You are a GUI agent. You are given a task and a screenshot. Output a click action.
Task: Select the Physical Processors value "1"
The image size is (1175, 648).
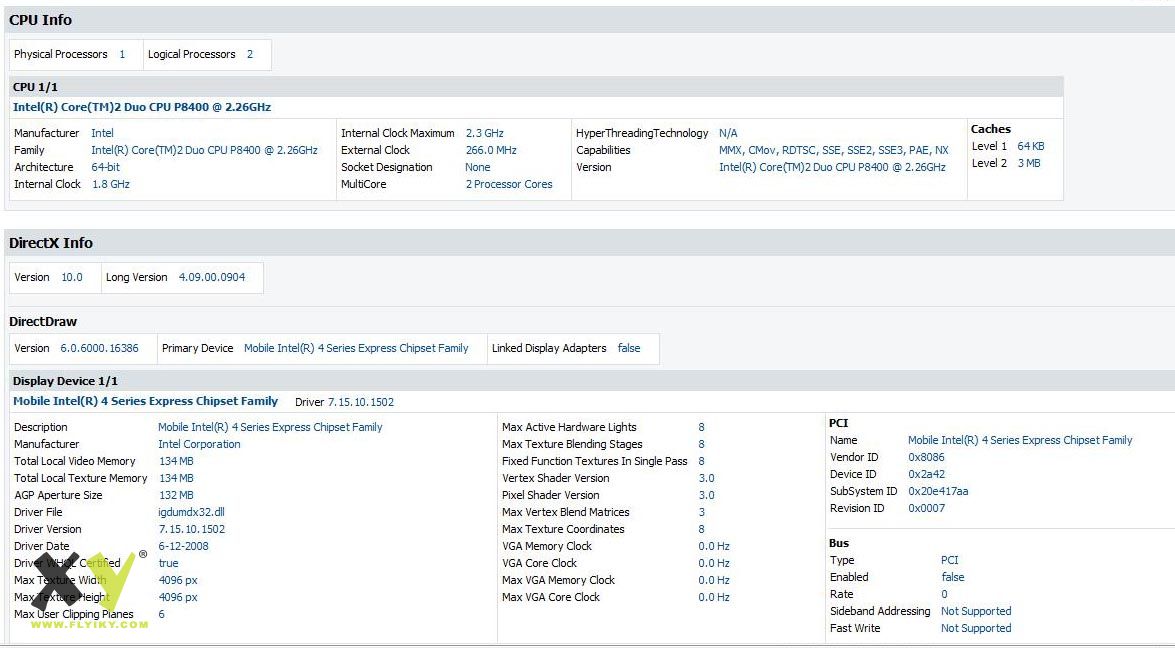122,55
